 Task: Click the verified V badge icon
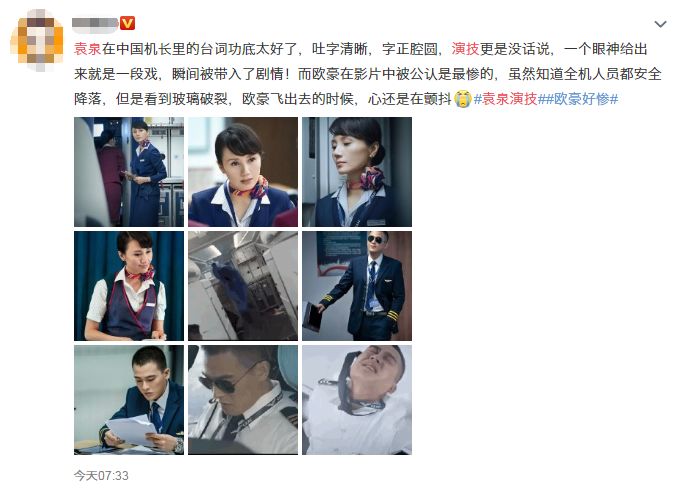coord(127,23)
